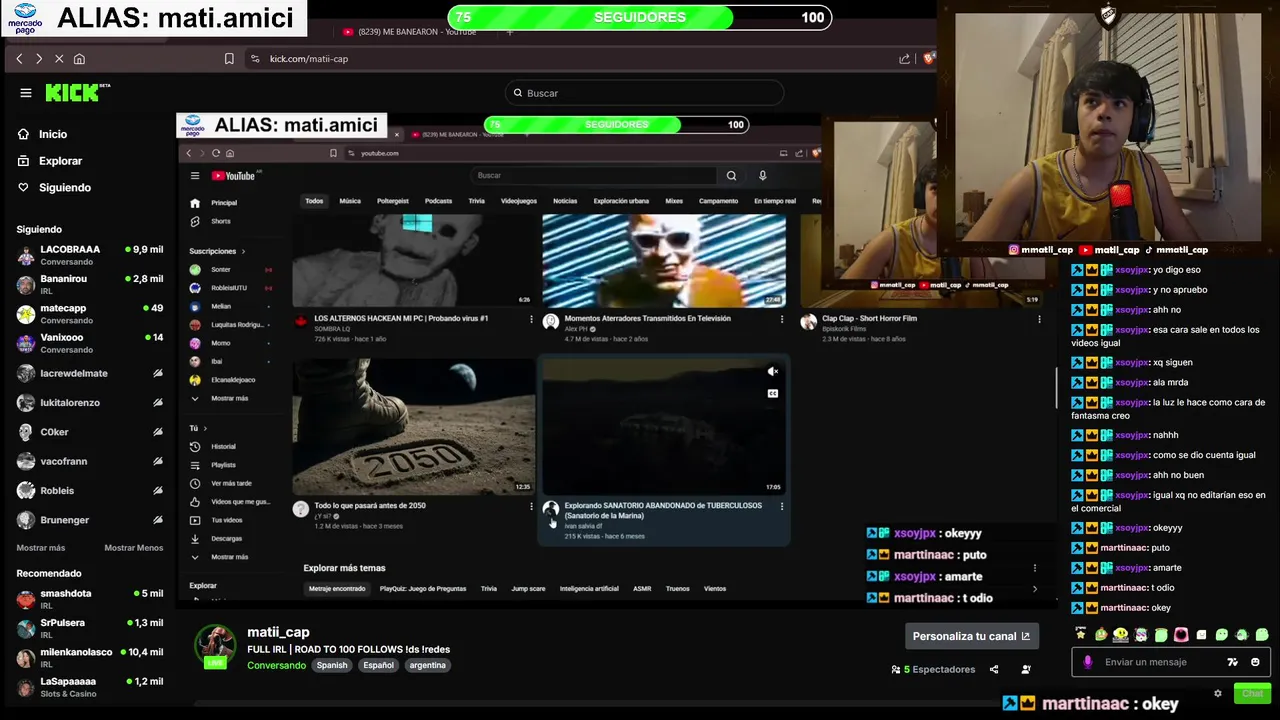Pick the white square face emote
This screenshot has width=1280, height=720.
pos(1201,634)
